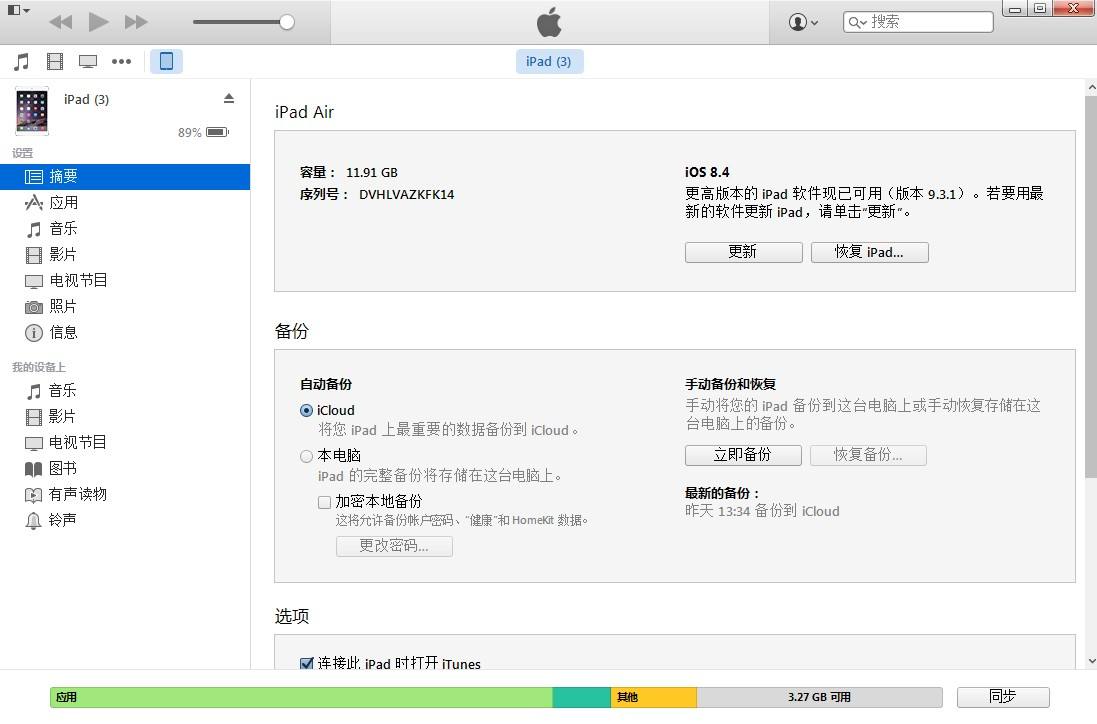Click the iPad Air heading

pos(304,112)
